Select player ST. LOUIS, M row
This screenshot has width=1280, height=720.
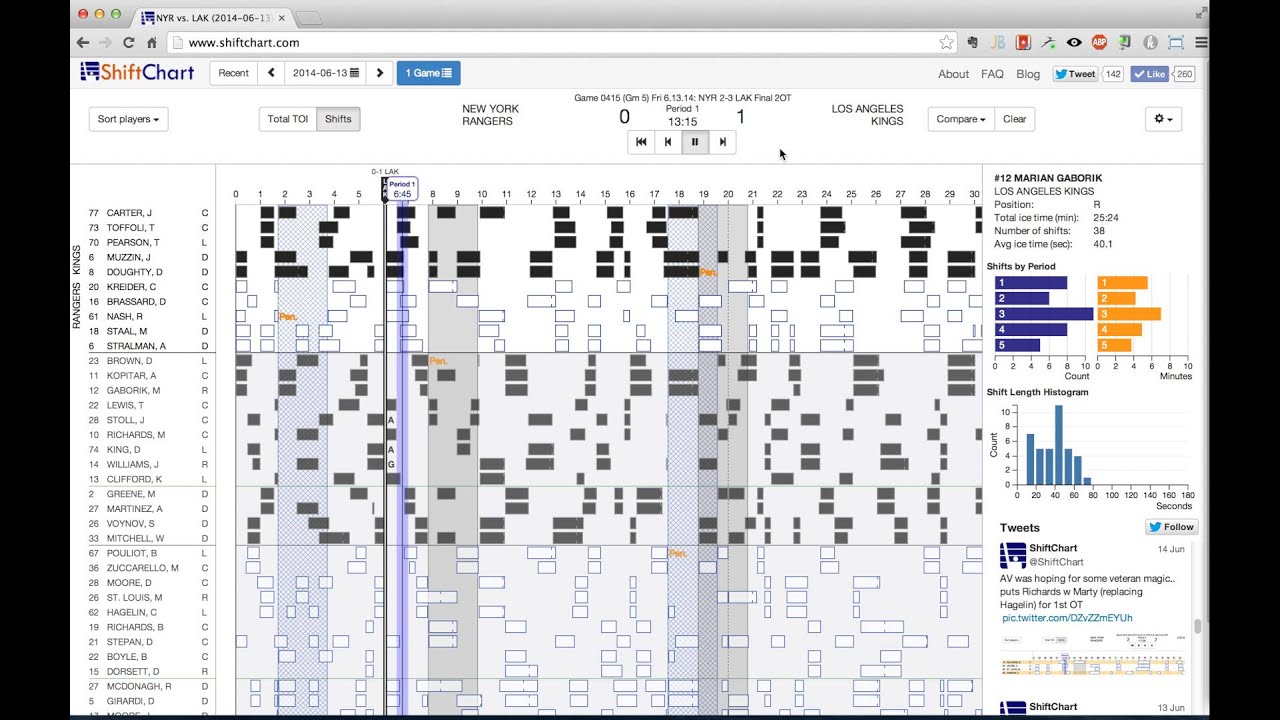pos(150,597)
